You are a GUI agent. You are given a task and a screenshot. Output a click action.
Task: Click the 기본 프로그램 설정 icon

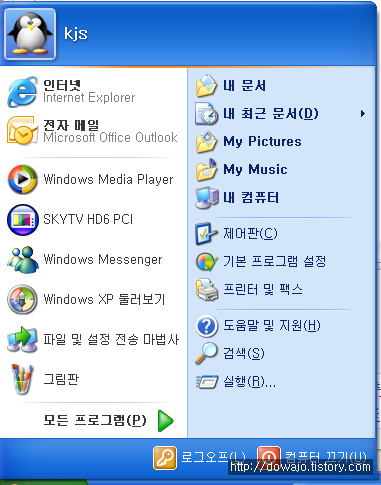click(206, 262)
